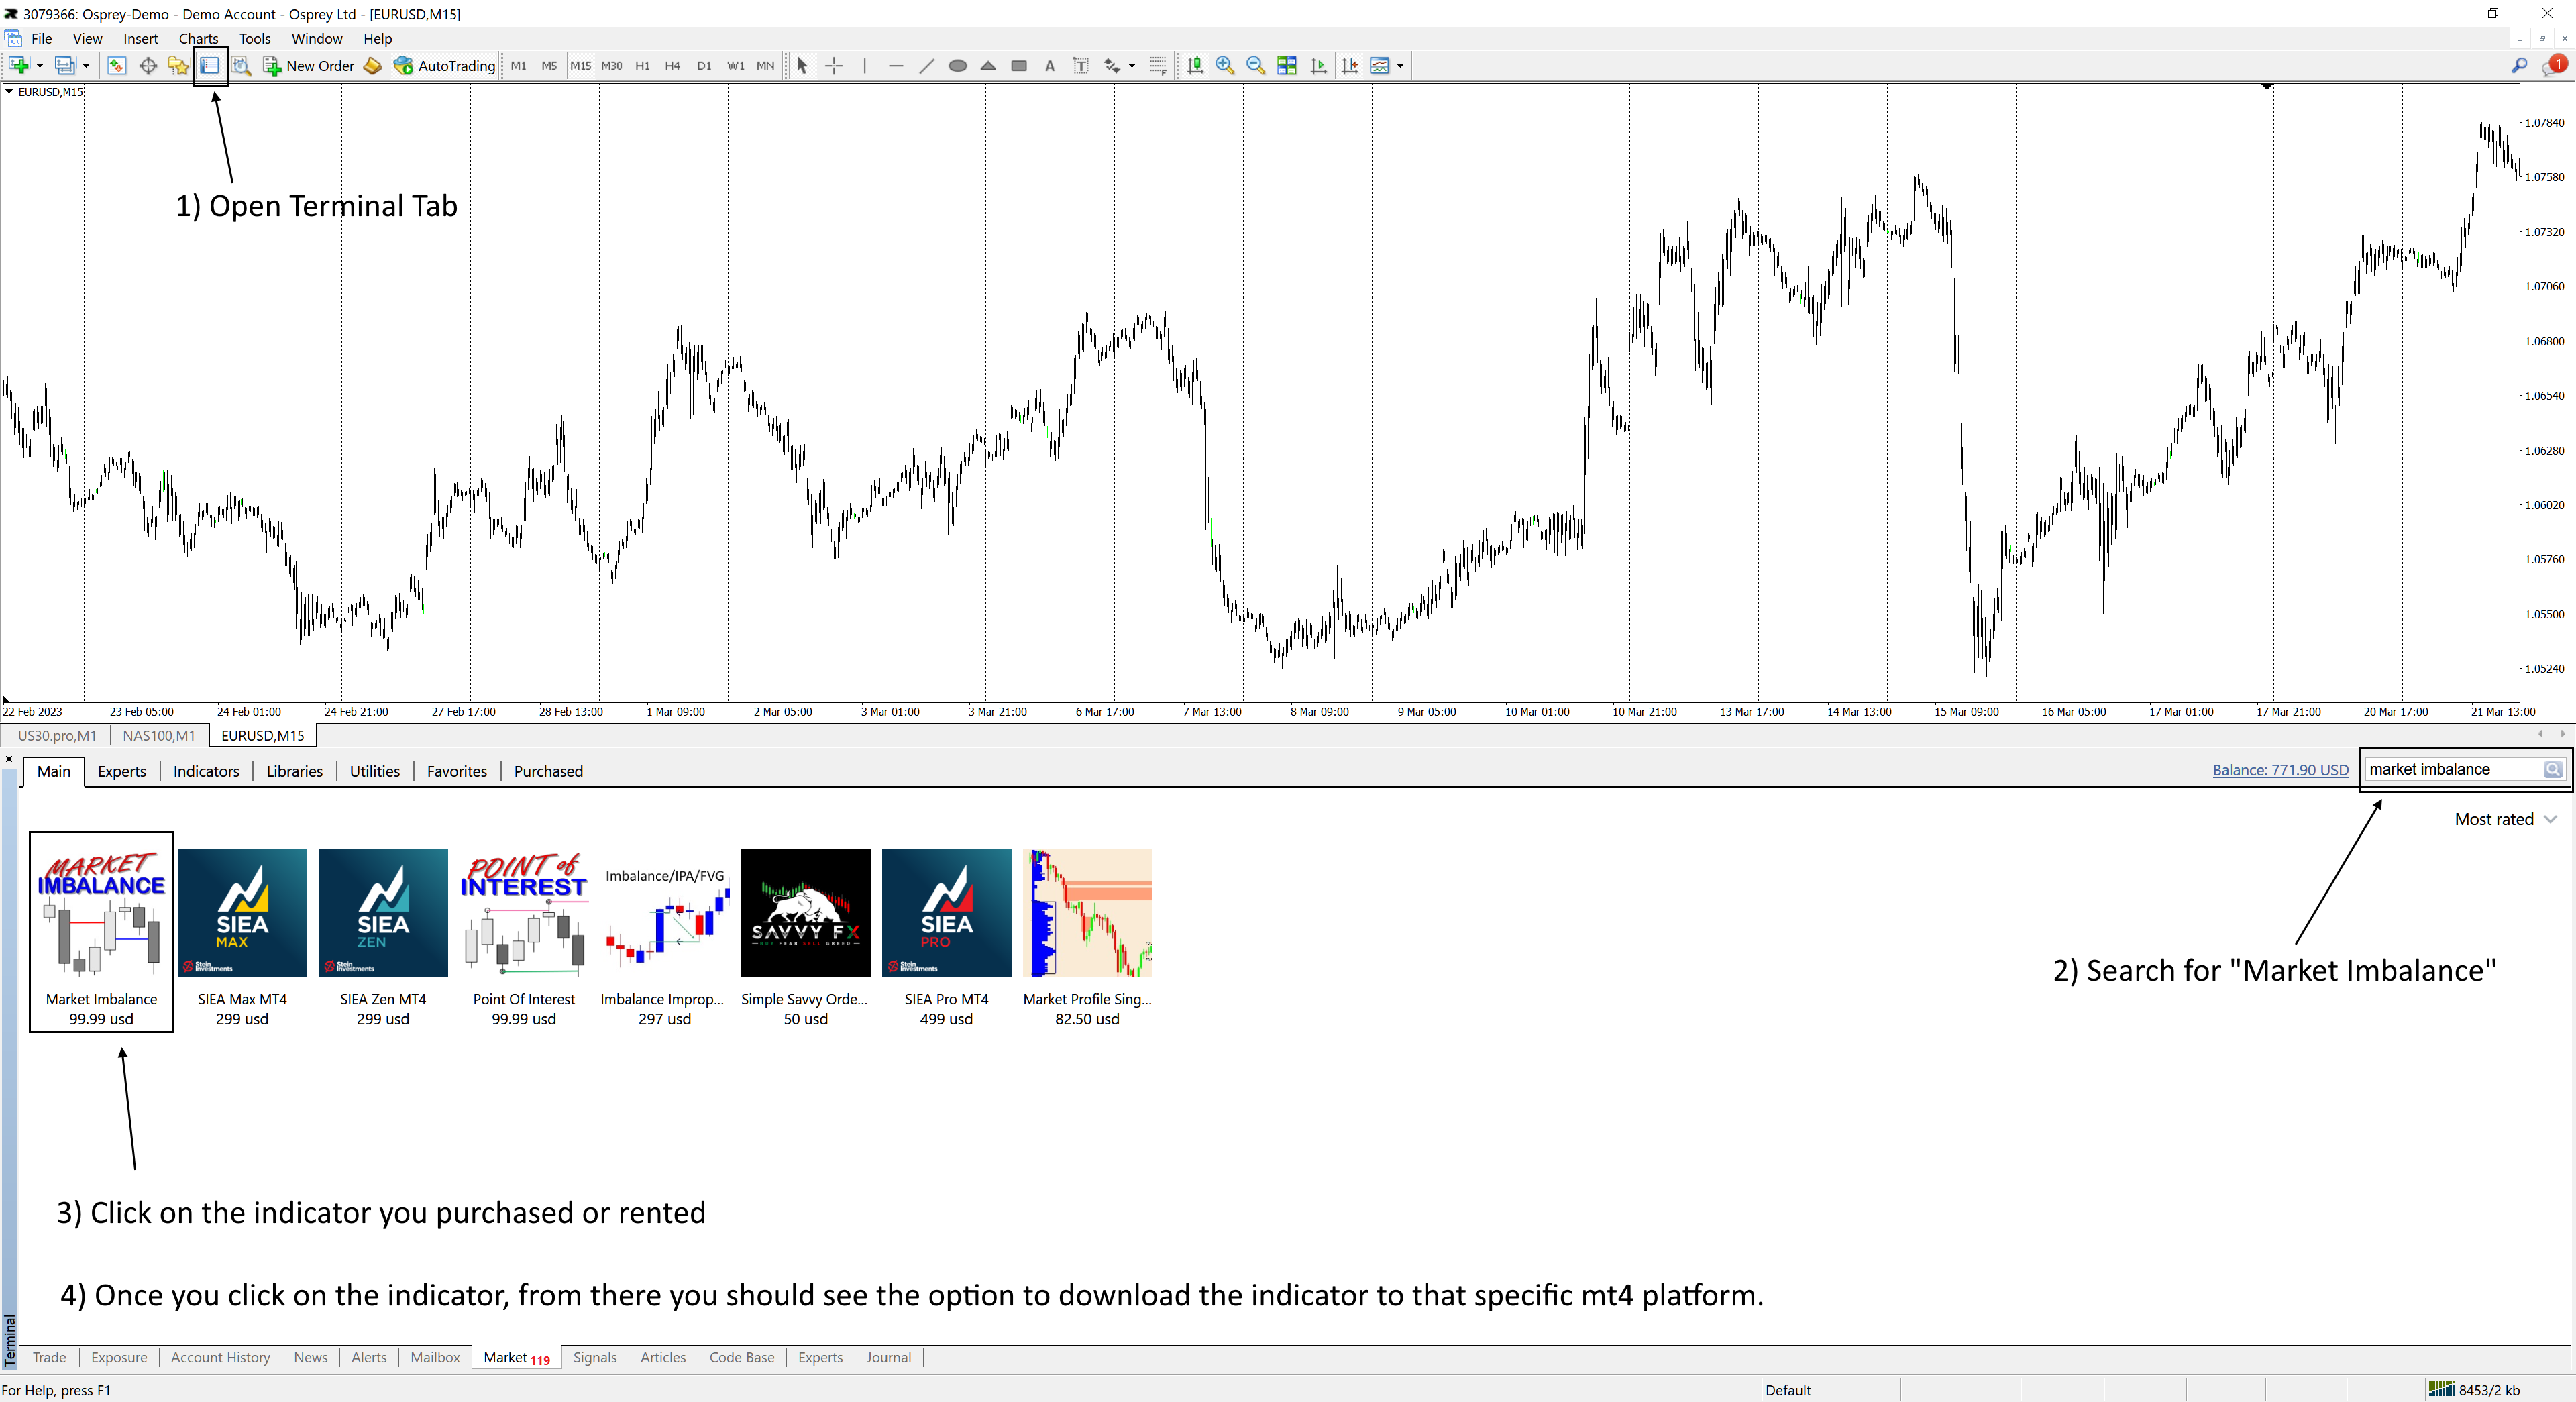Select the Crosshair tool
The image size is (2576, 1402).
click(x=834, y=66)
